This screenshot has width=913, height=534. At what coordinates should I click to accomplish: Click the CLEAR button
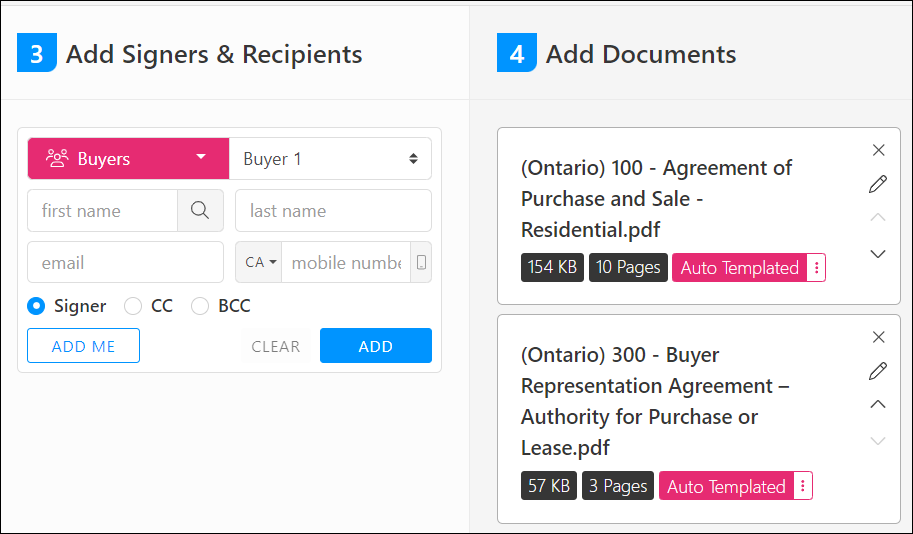[275, 346]
